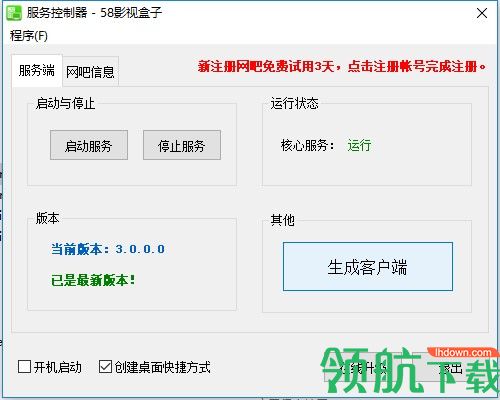500x400 pixels.
Task: Switch to the 网吧信息 tab
Action: coord(90,72)
